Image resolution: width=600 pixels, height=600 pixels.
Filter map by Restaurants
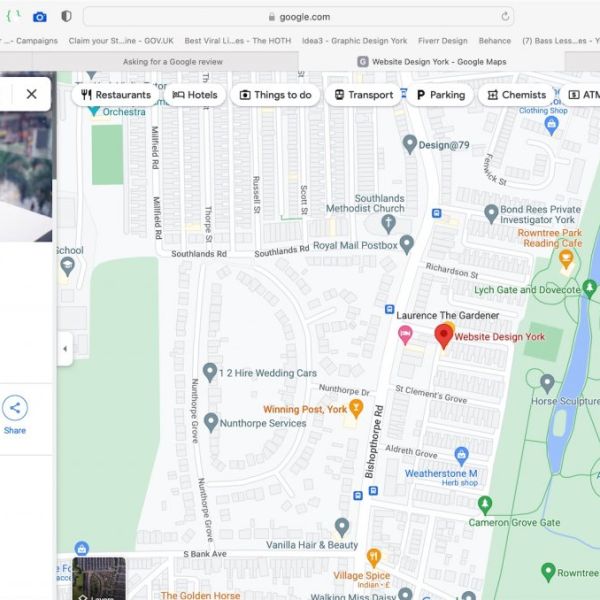[116, 95]
